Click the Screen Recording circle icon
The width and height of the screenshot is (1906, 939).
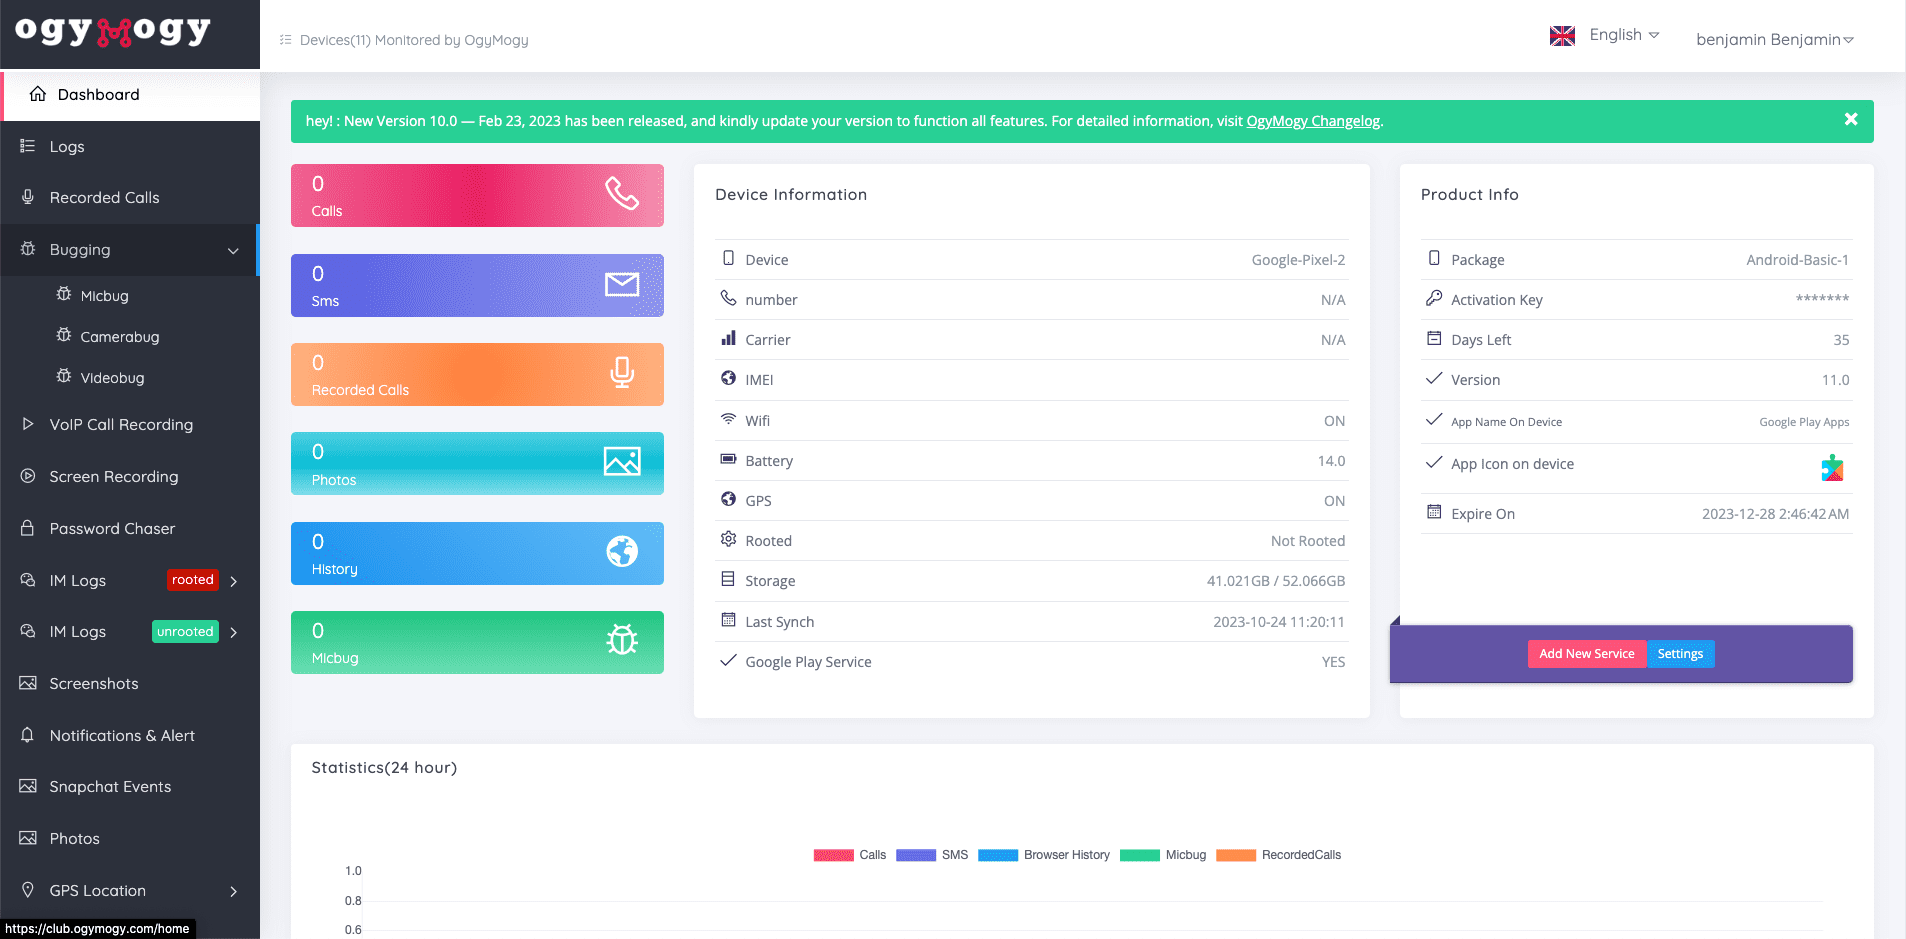tap(28, 476)
